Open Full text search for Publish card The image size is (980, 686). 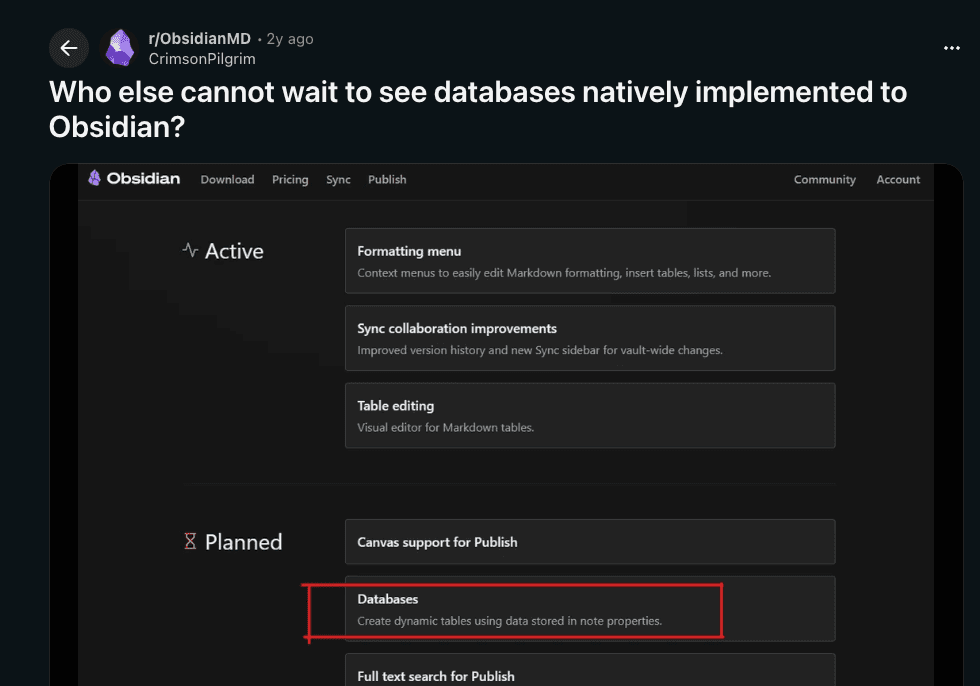point(590,671)
